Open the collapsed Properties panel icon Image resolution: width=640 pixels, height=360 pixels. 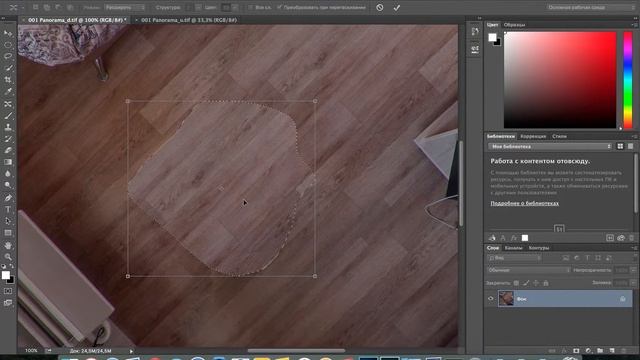(475, 49)
